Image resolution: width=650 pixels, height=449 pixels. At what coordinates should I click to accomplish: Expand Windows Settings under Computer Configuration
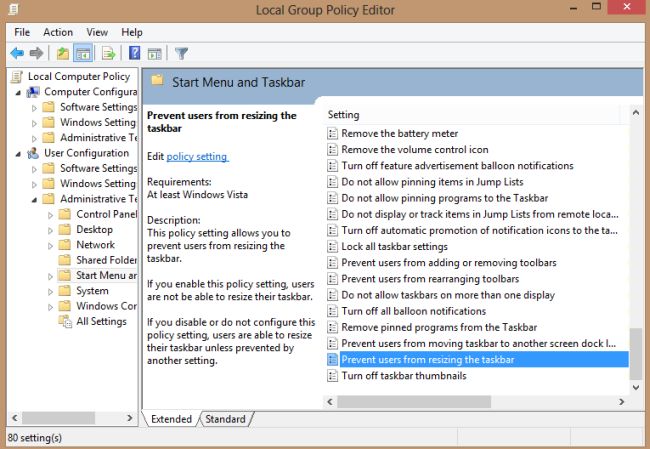[34, 124]
